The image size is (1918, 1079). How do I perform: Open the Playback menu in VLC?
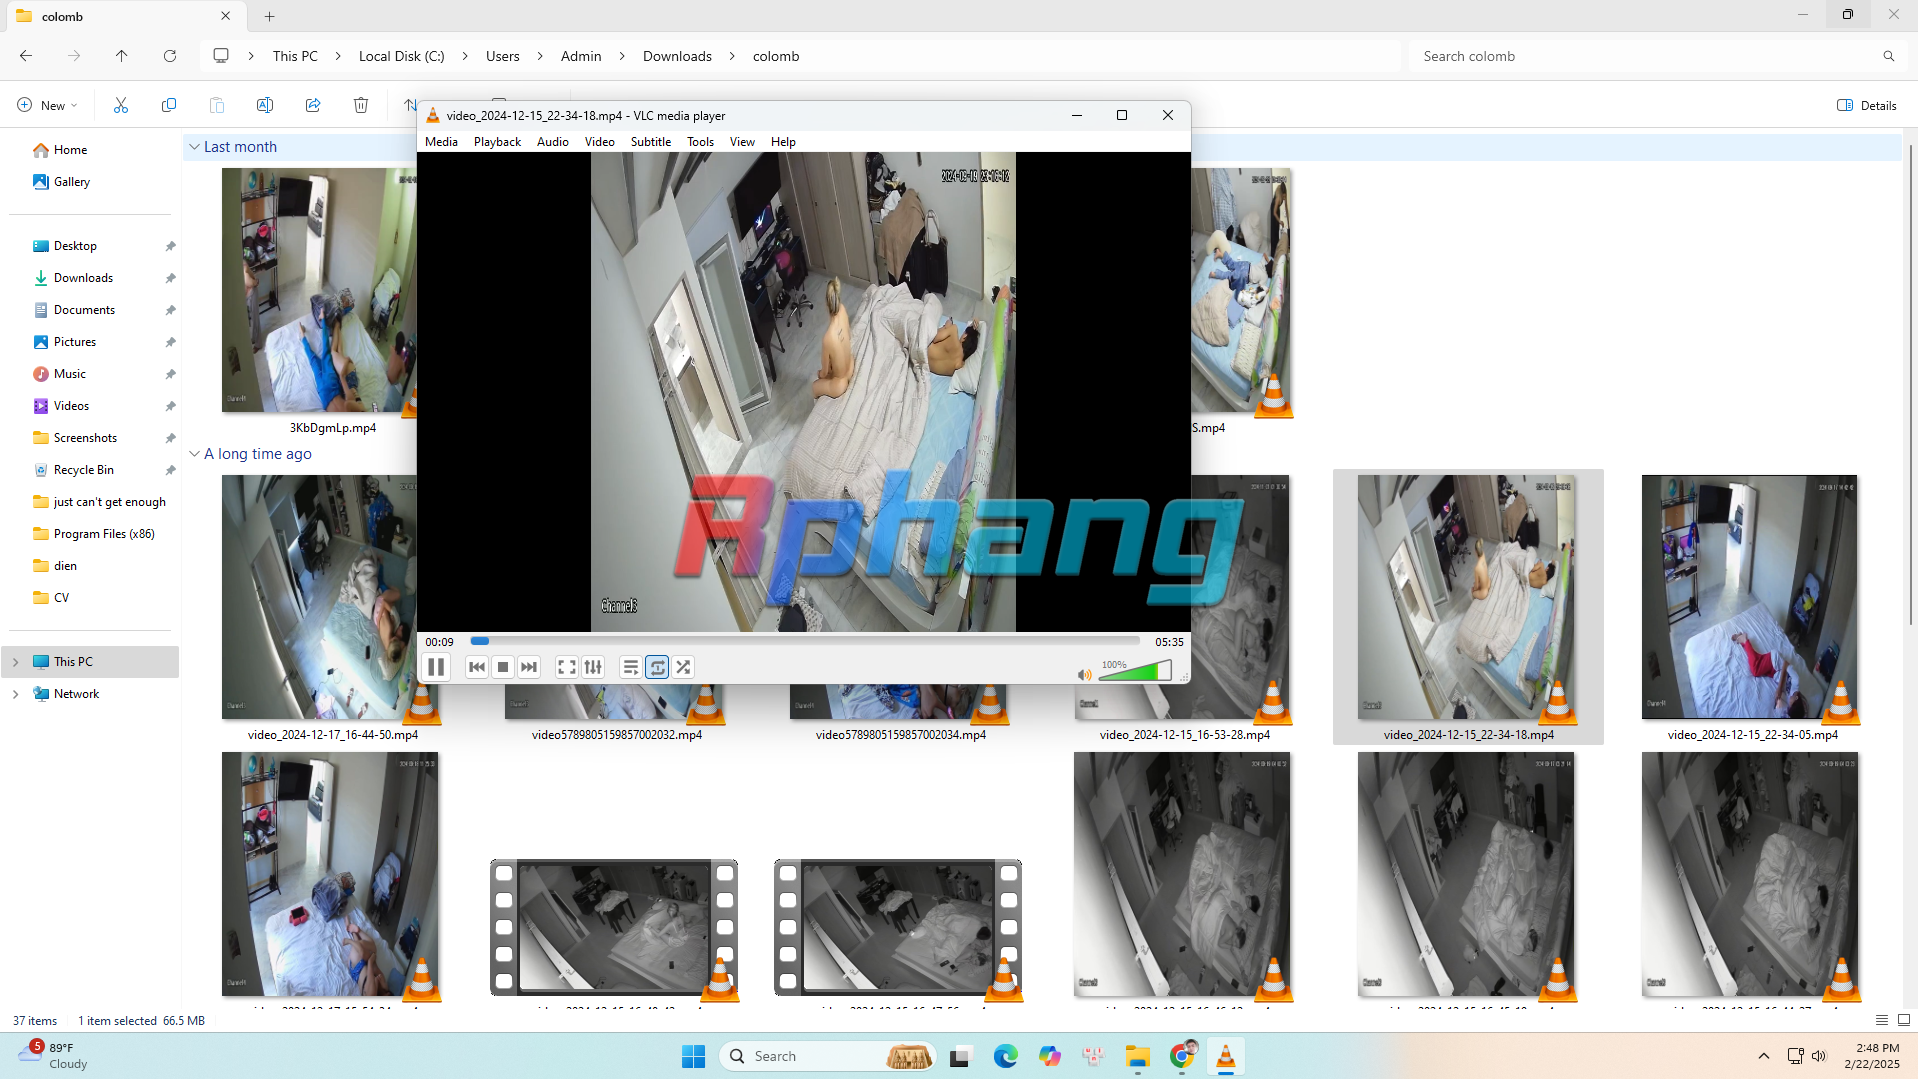tap(497, 142)
